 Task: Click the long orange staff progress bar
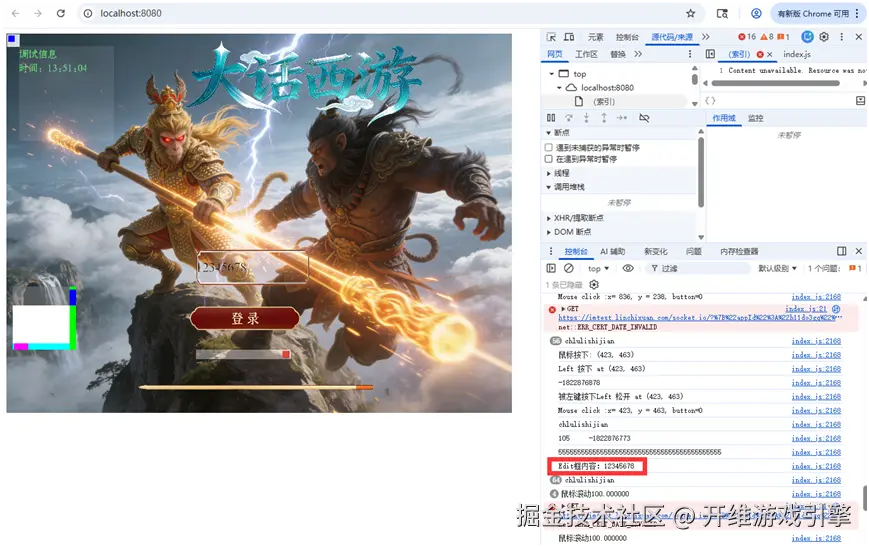(x=256, y=387)
